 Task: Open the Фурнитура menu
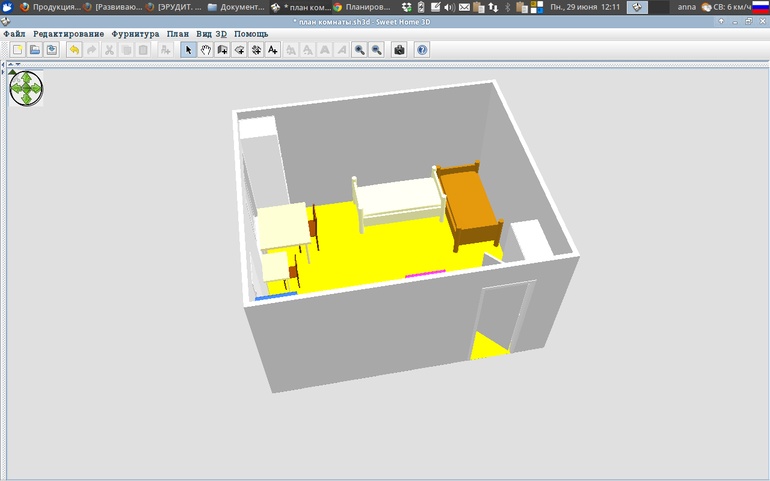click(135, 34)
